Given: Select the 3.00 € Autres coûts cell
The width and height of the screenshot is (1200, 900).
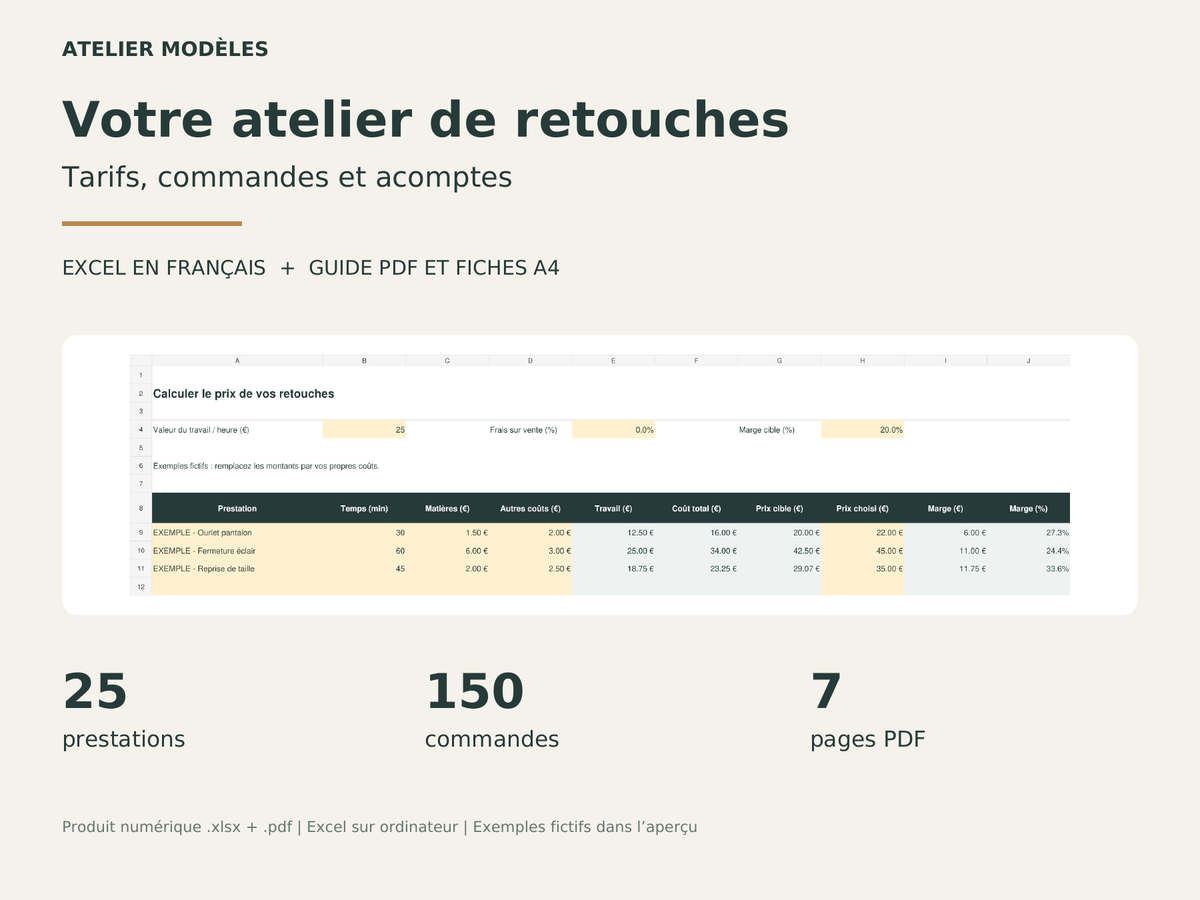Looking at the screenshot, I should (x=530, y=551).
